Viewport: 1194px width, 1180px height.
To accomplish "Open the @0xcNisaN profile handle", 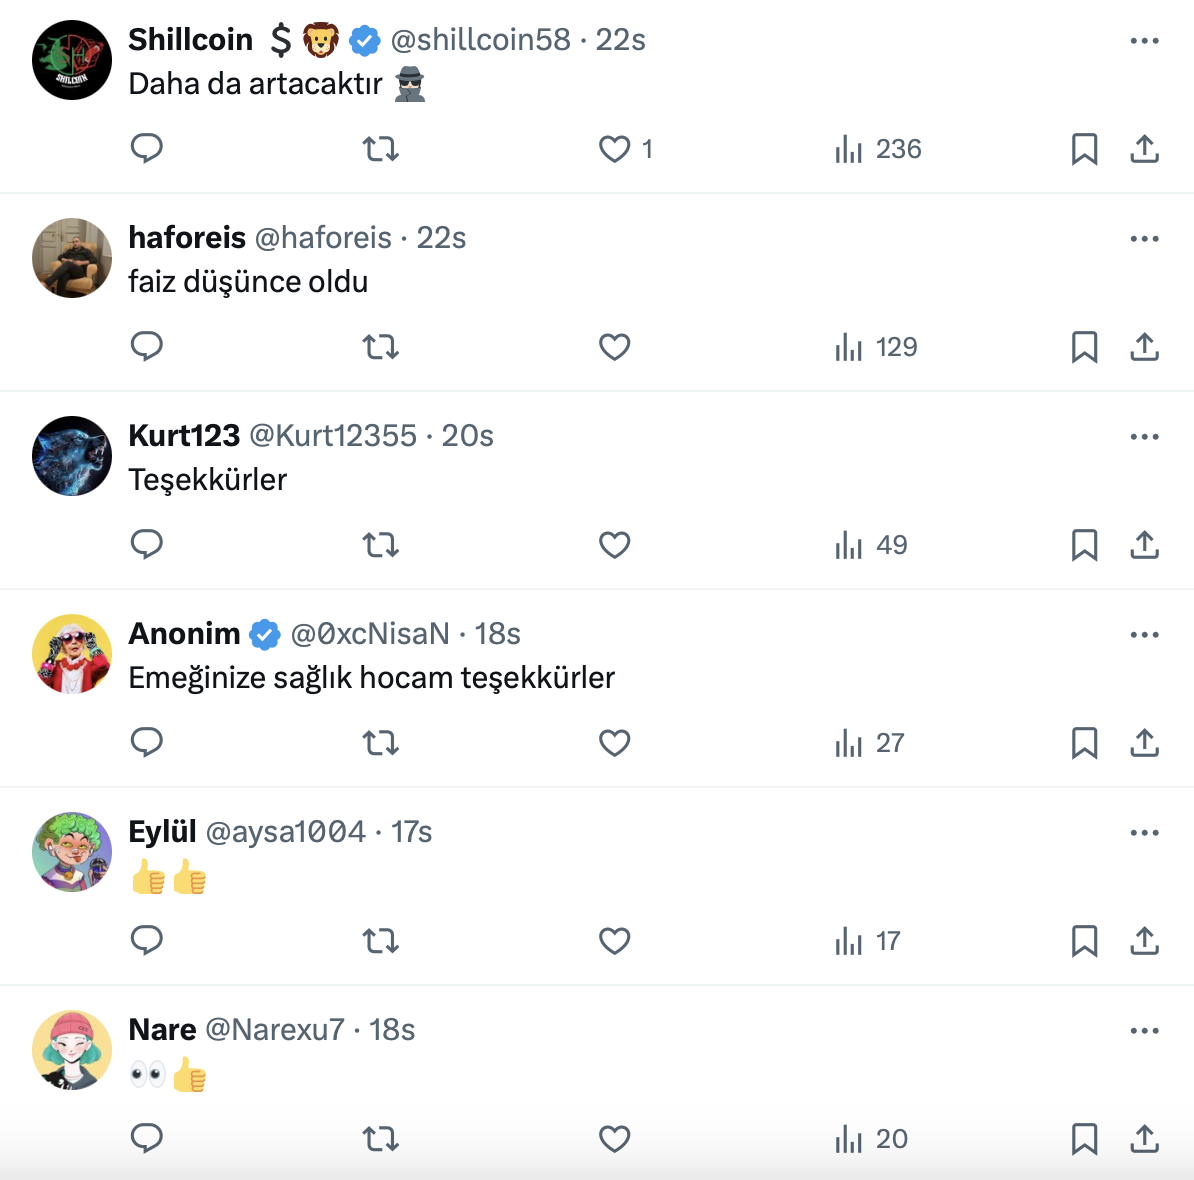I will [369, 634].
